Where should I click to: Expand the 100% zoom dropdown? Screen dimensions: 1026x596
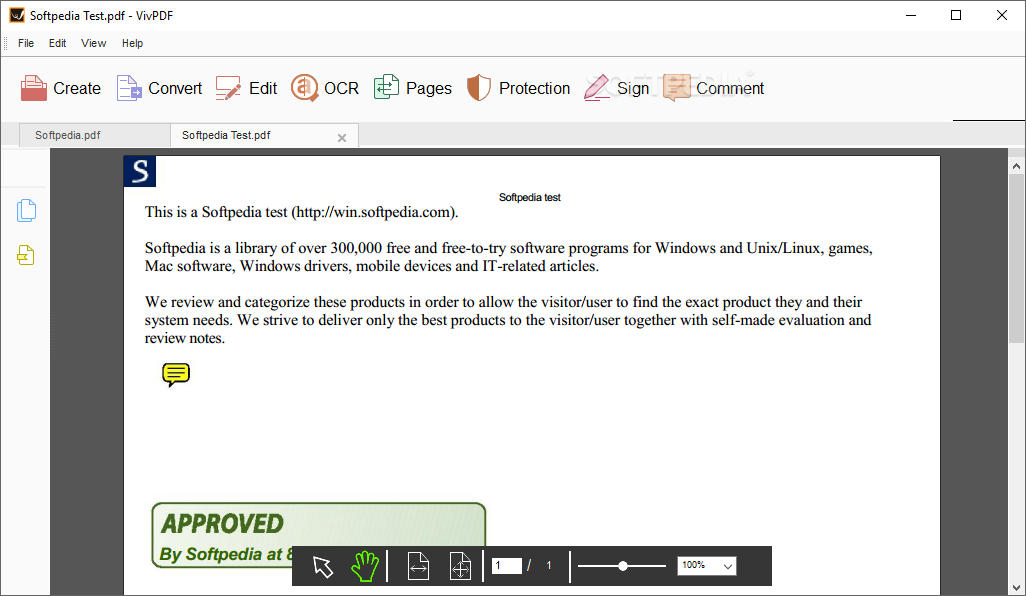[x=727, y=566]
